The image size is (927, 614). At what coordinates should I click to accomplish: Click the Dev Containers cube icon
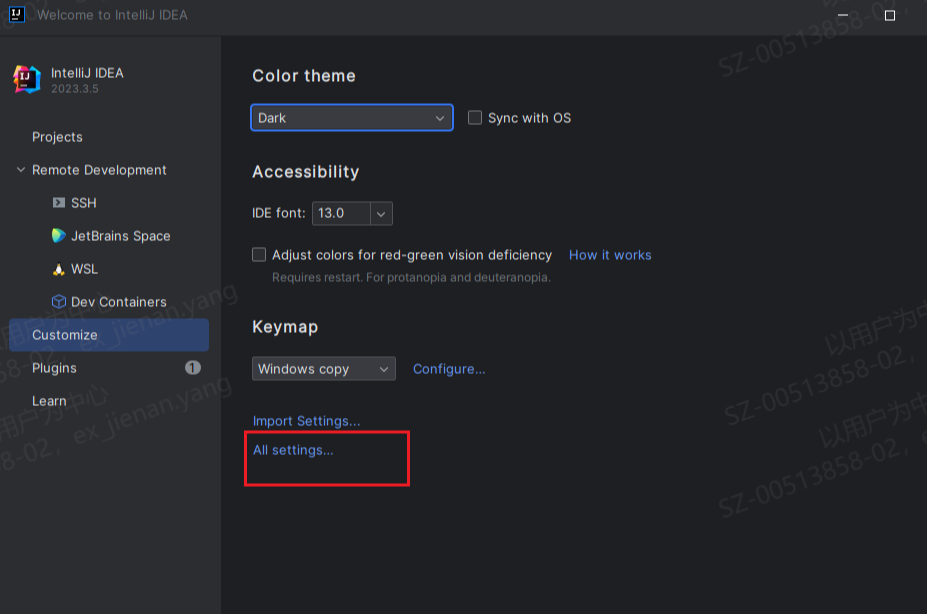59,302
